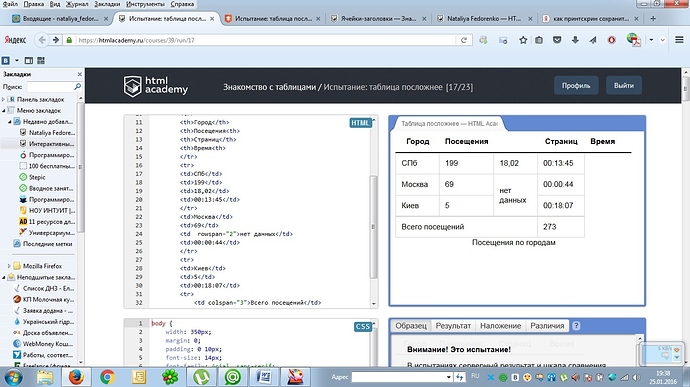Screen dimensions: 690x387
Task: Open downloads with the down arrow icon
Action: tap(575, 40)
